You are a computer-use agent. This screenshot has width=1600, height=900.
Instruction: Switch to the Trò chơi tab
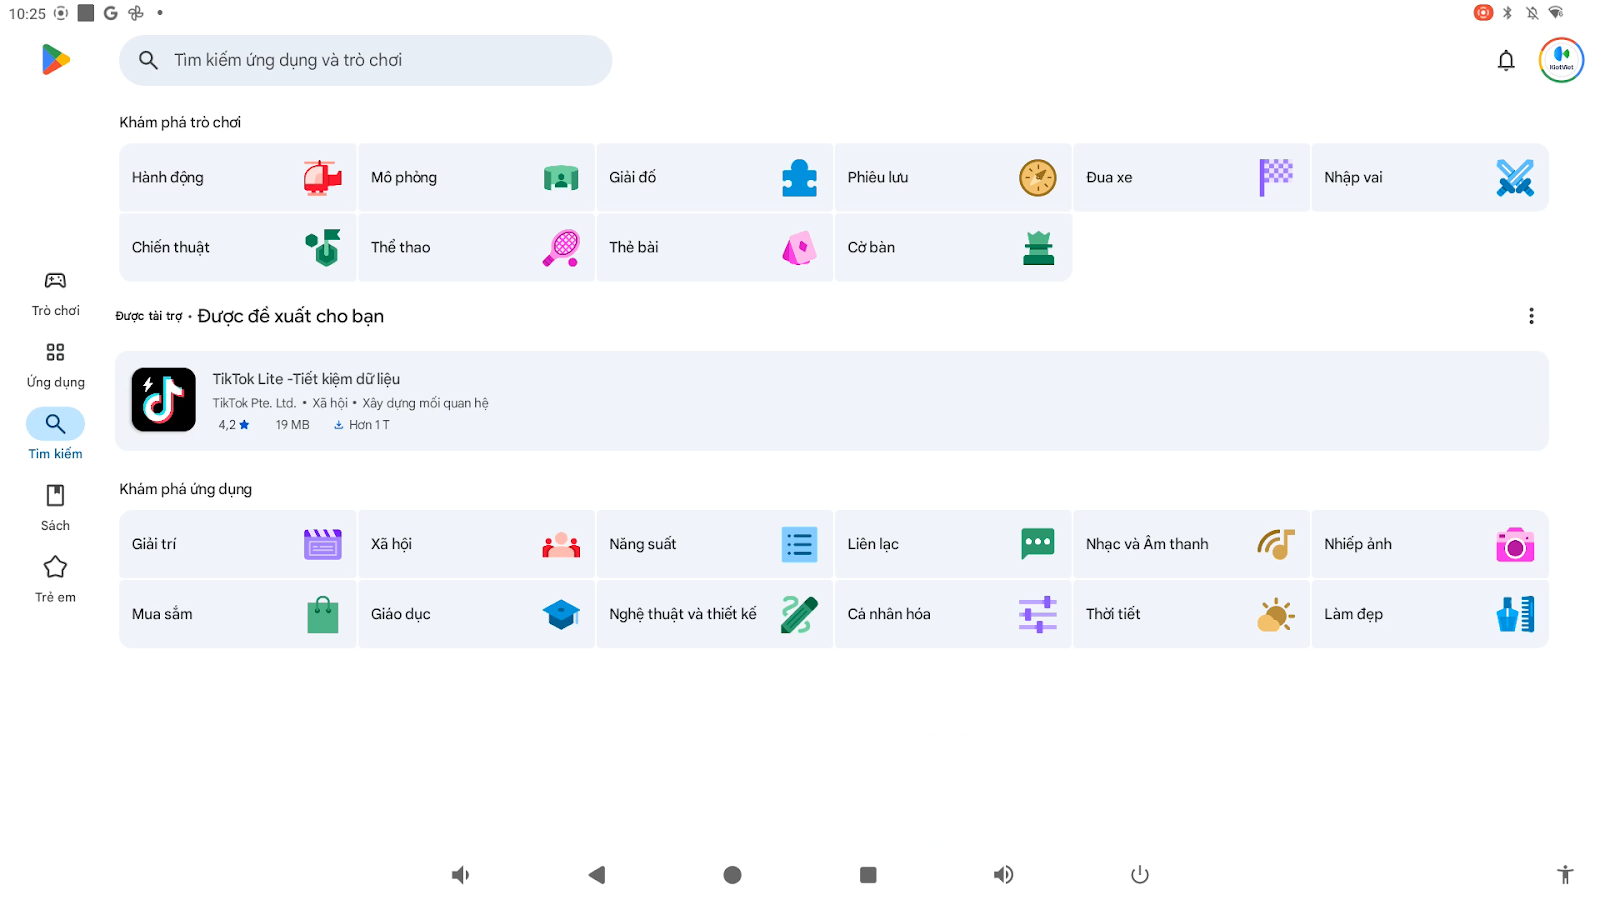pos(55,294)
